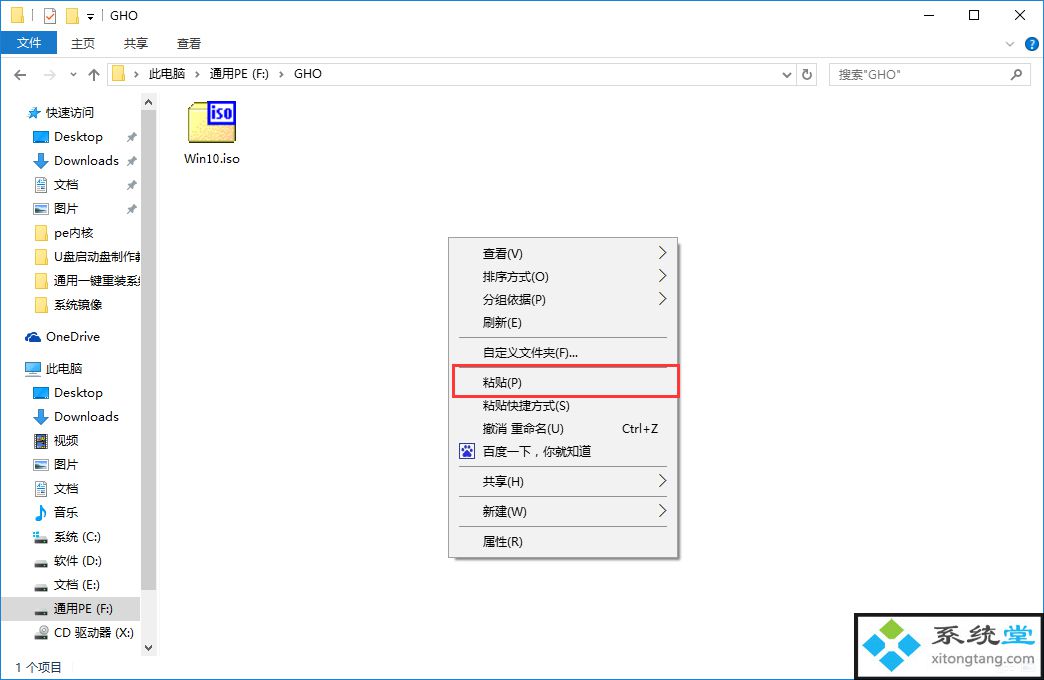Click the sidebar scroll down arrow
1044x680 pixels.
(148, 647)
